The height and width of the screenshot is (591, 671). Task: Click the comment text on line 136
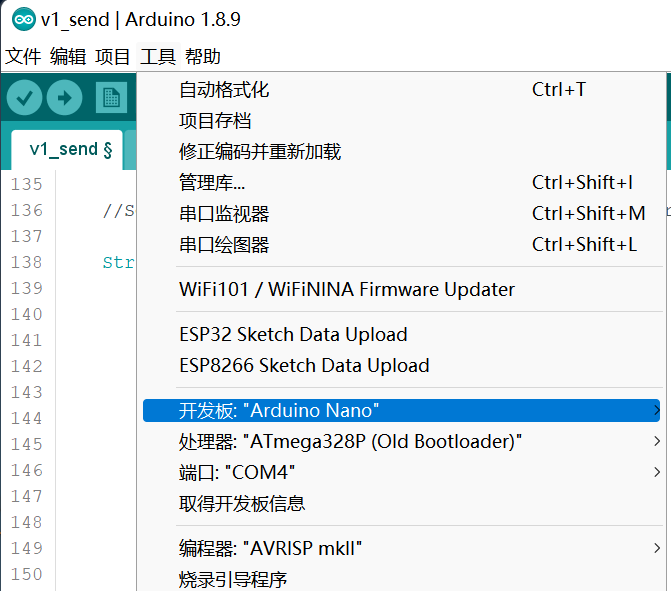pos(119,211)
